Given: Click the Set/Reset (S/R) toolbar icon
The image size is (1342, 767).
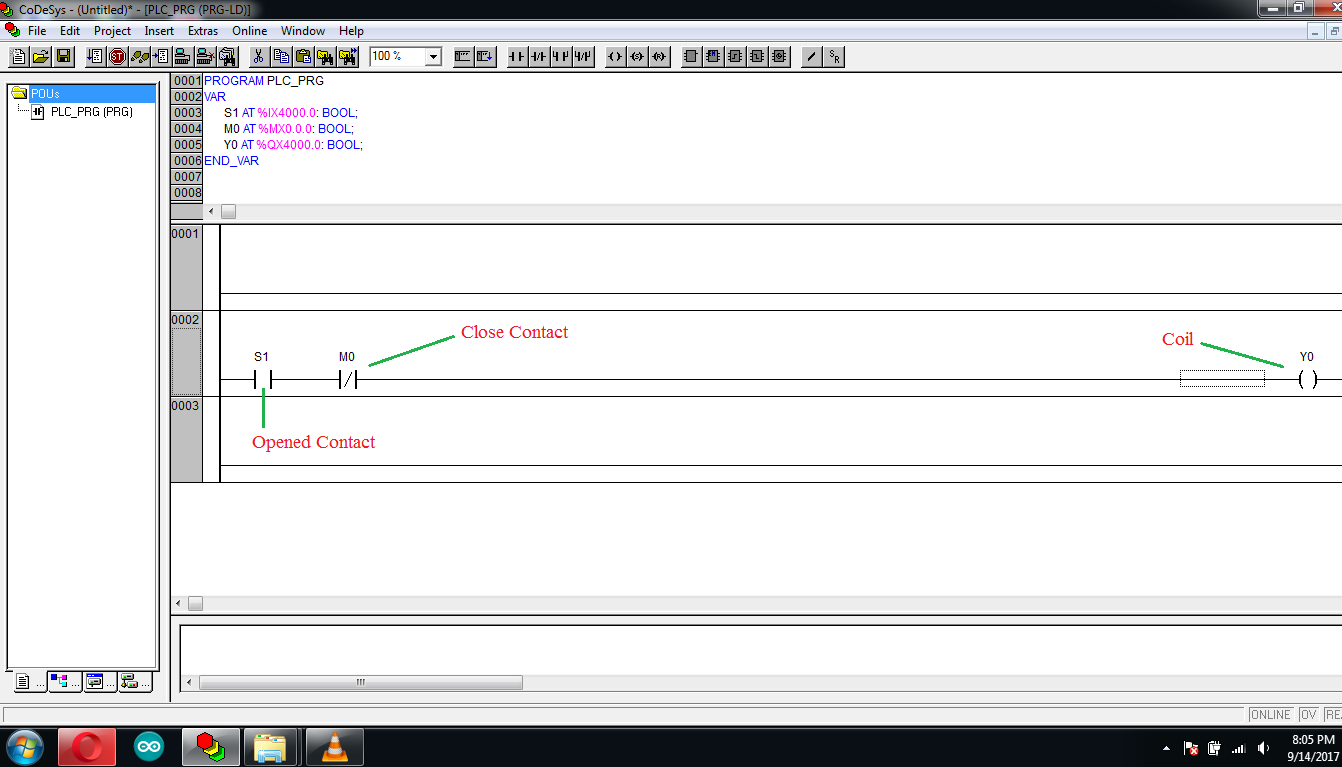Looking at the screenshot, I should point(834,57).
